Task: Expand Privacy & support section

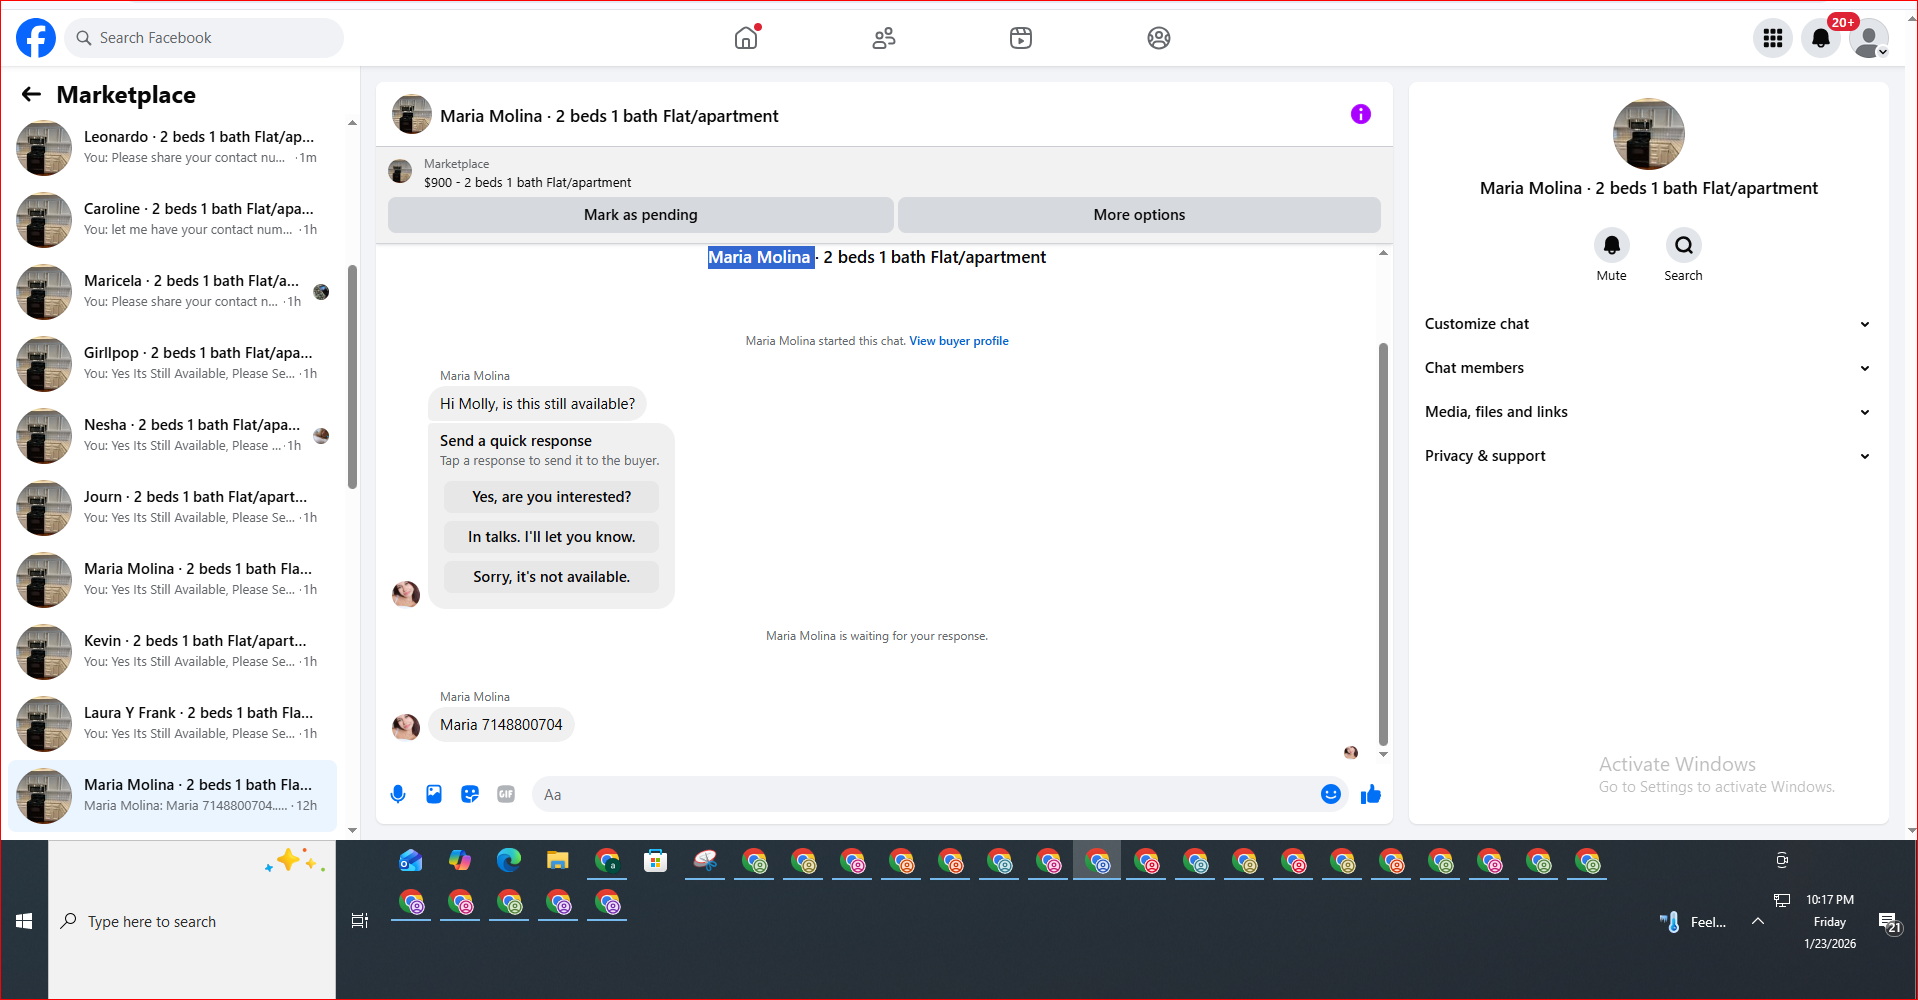Action: [1648, 456]
